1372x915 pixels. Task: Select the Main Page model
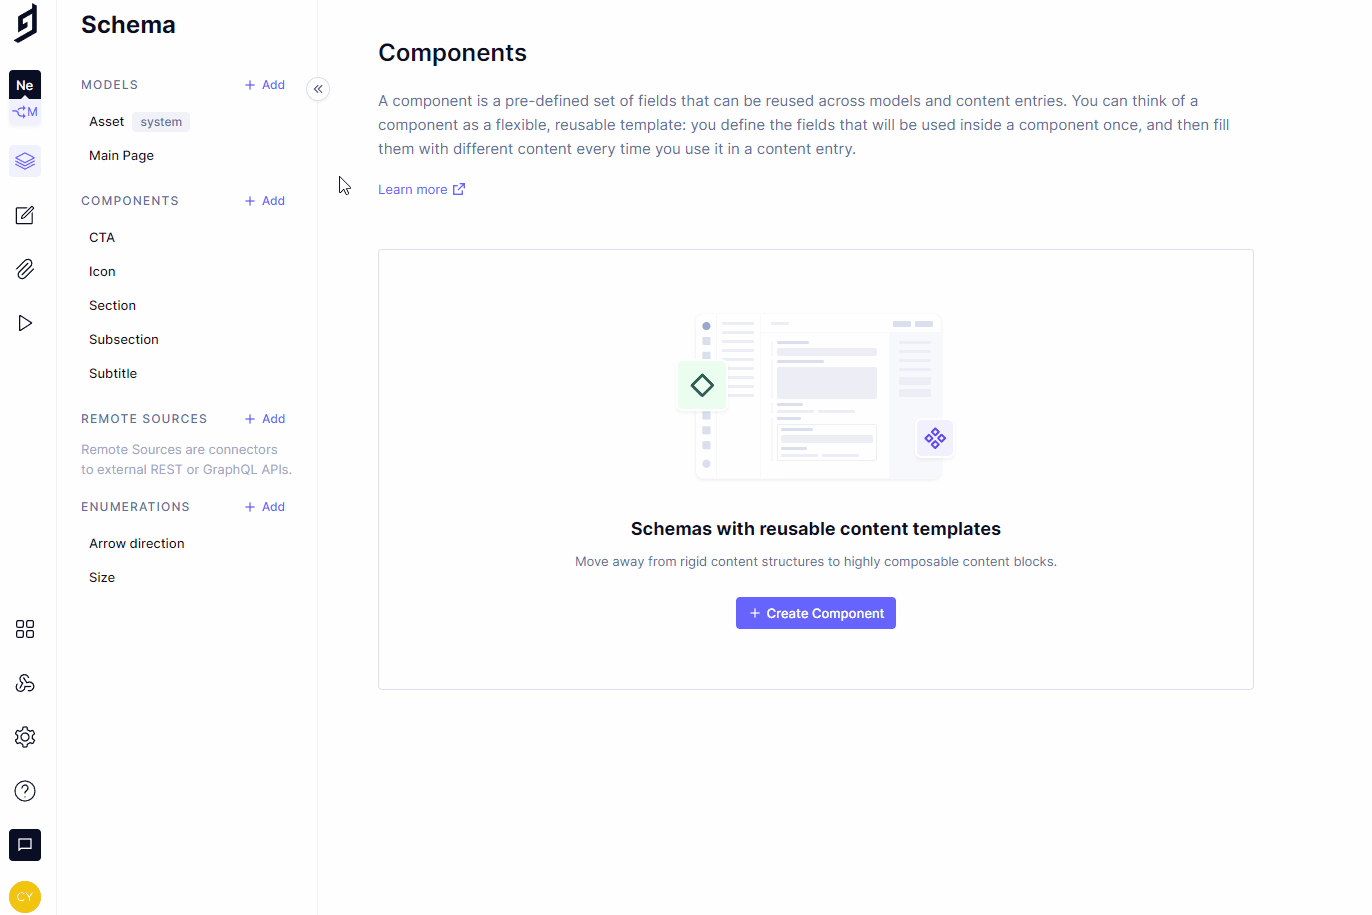(121, 156)
